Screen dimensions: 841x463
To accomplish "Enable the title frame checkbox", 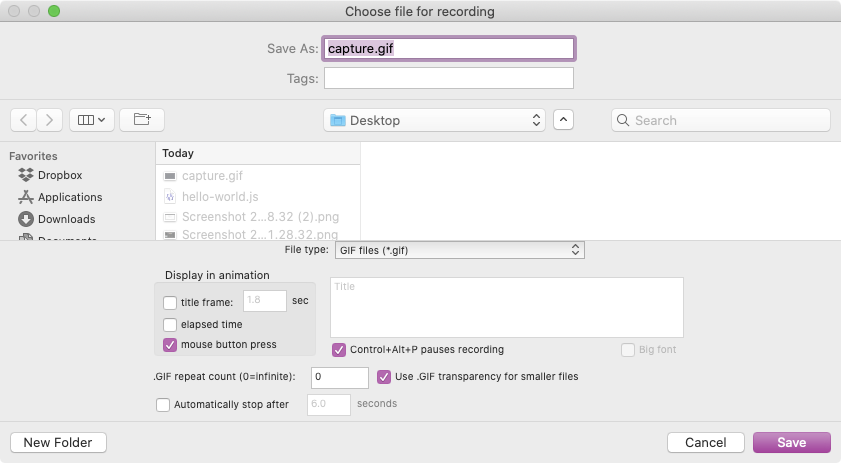I will pos(170,302).
